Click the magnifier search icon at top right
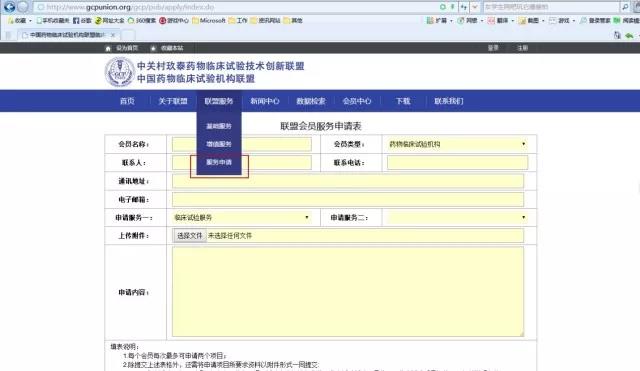 (625, 7)
